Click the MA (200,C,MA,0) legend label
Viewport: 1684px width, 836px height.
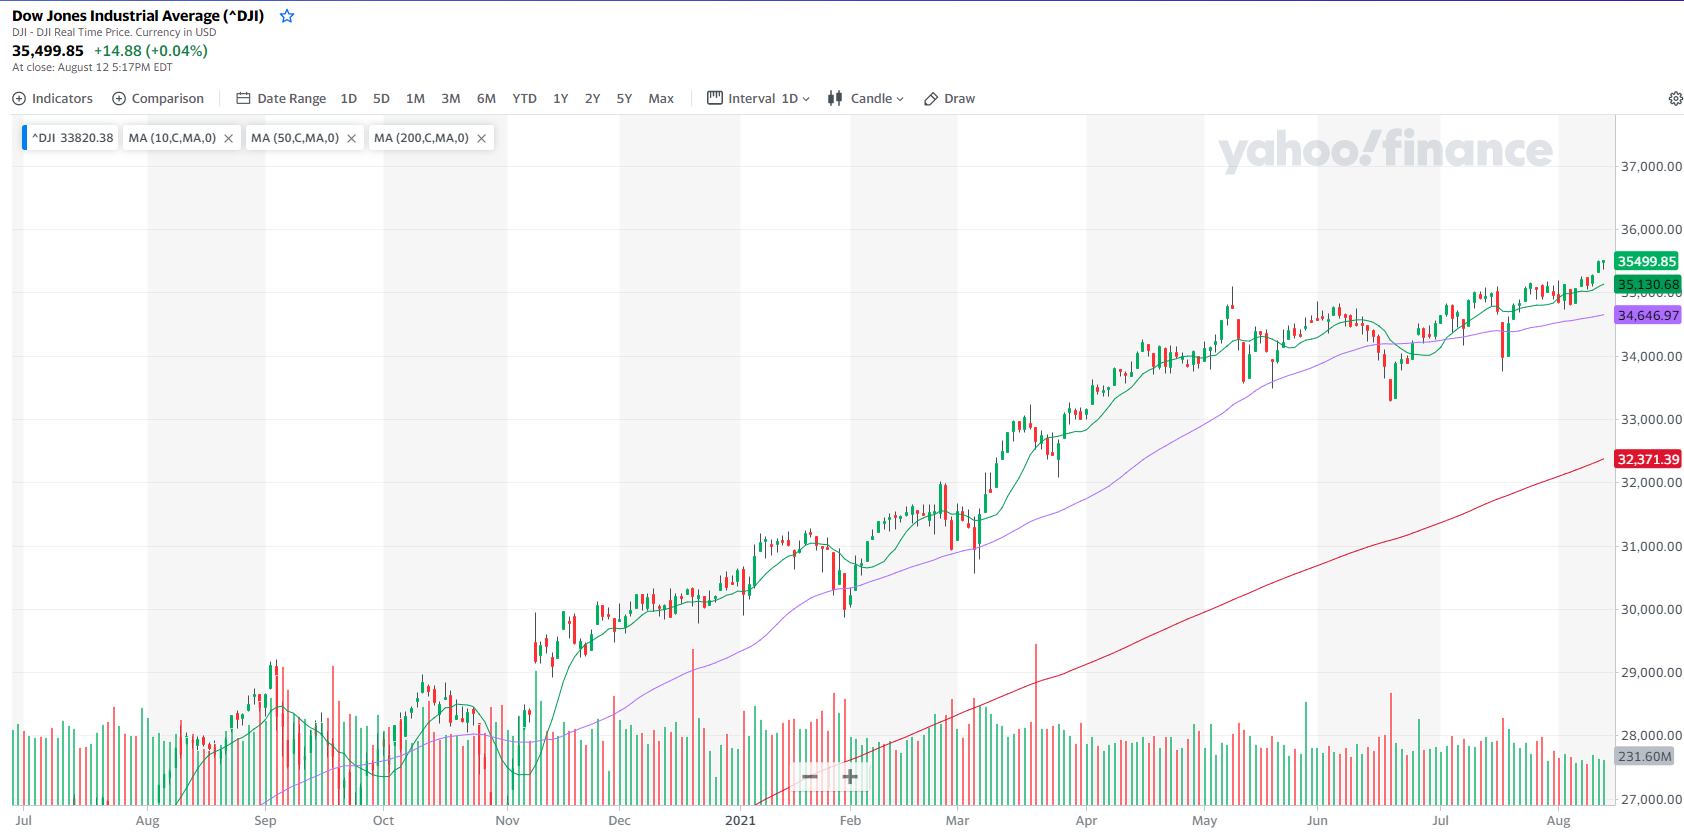coord(421,138)
